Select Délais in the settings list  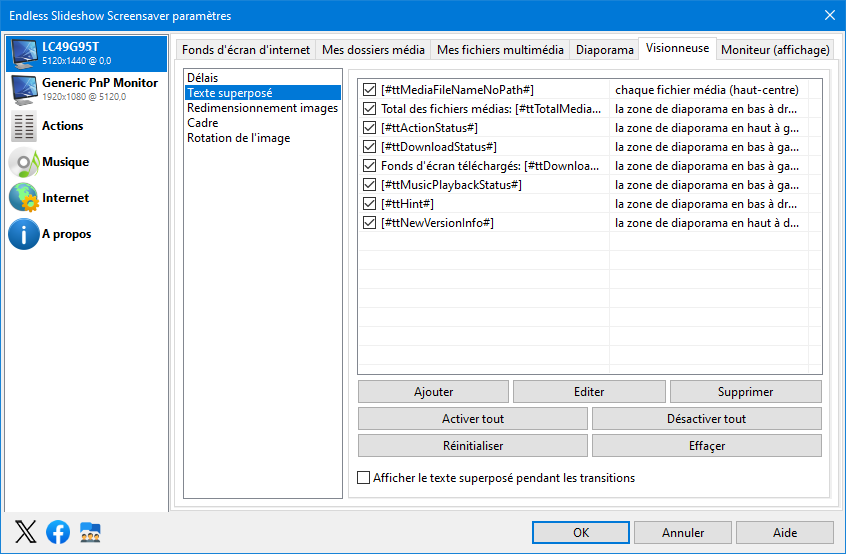pos(263,78)
